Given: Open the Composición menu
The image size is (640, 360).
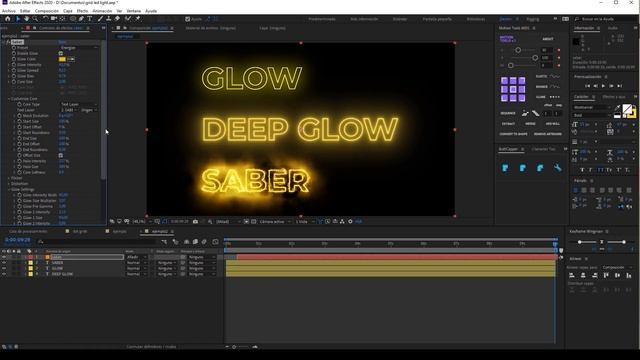Looking at the screenshot, I should [47, 11].
